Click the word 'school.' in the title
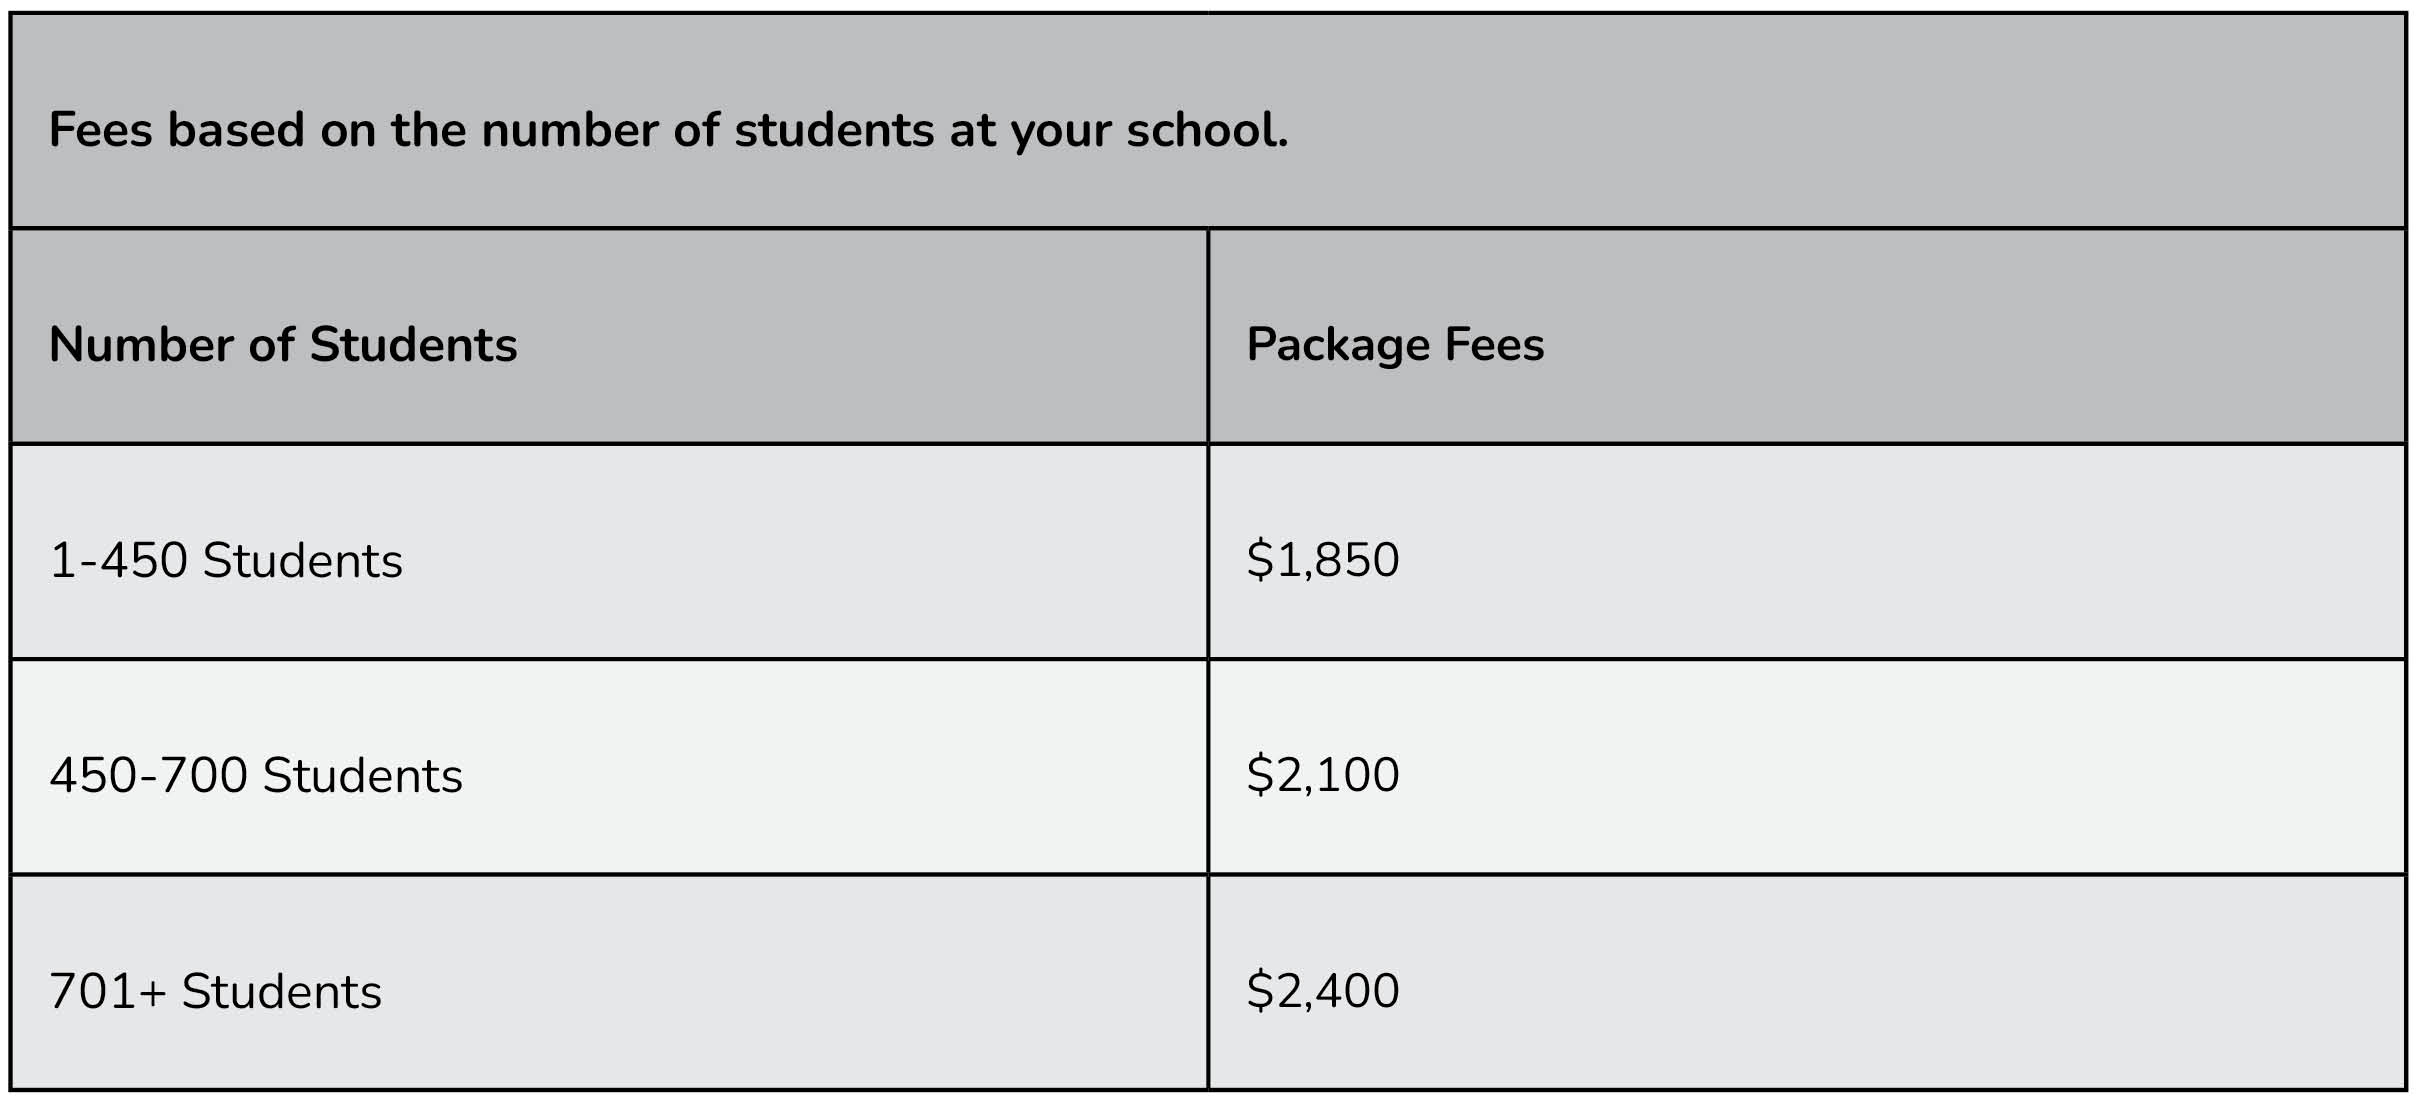 coord(1207,130)
